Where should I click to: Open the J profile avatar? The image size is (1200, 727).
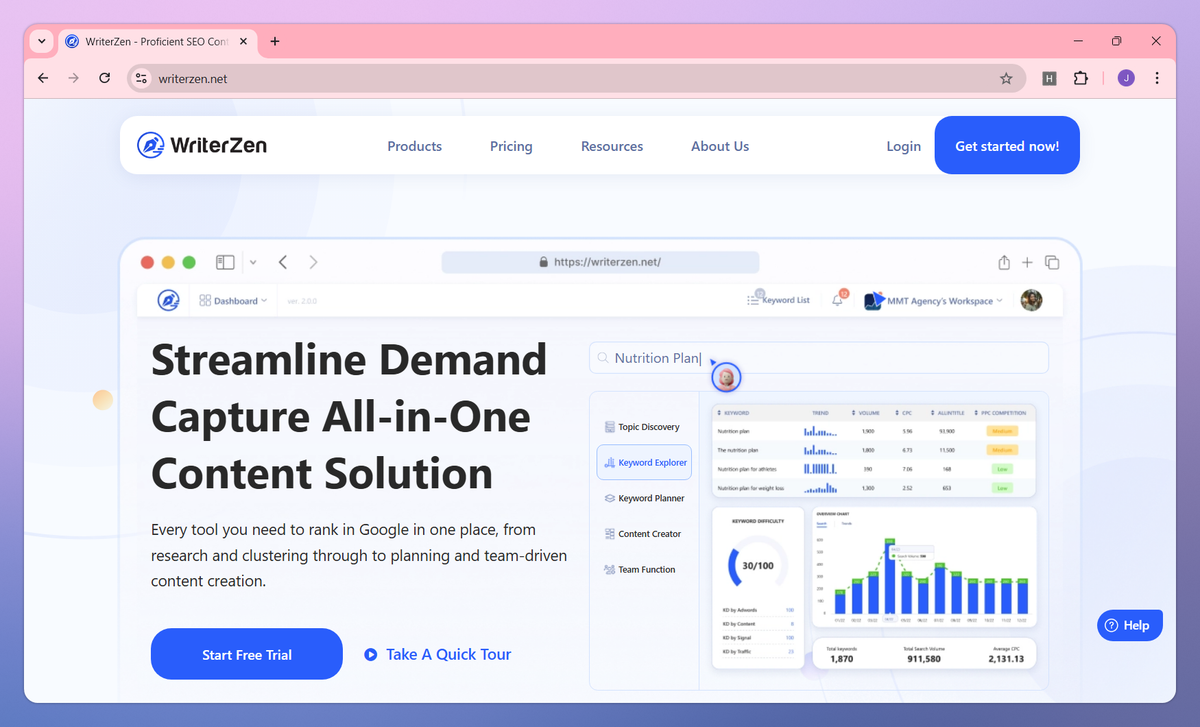point(1126,78)
